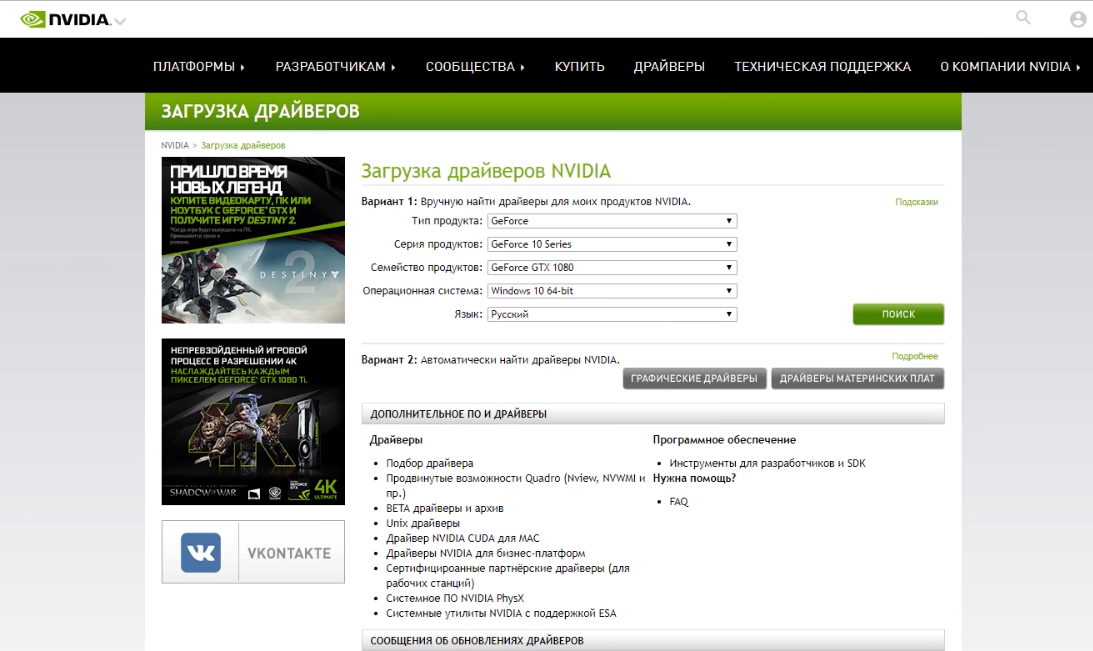The width and height of the screenshot is (1093, 651).
Task: Open the Серия продуктов dropdown
Action: pyautogui.click(x=612, y=244)
